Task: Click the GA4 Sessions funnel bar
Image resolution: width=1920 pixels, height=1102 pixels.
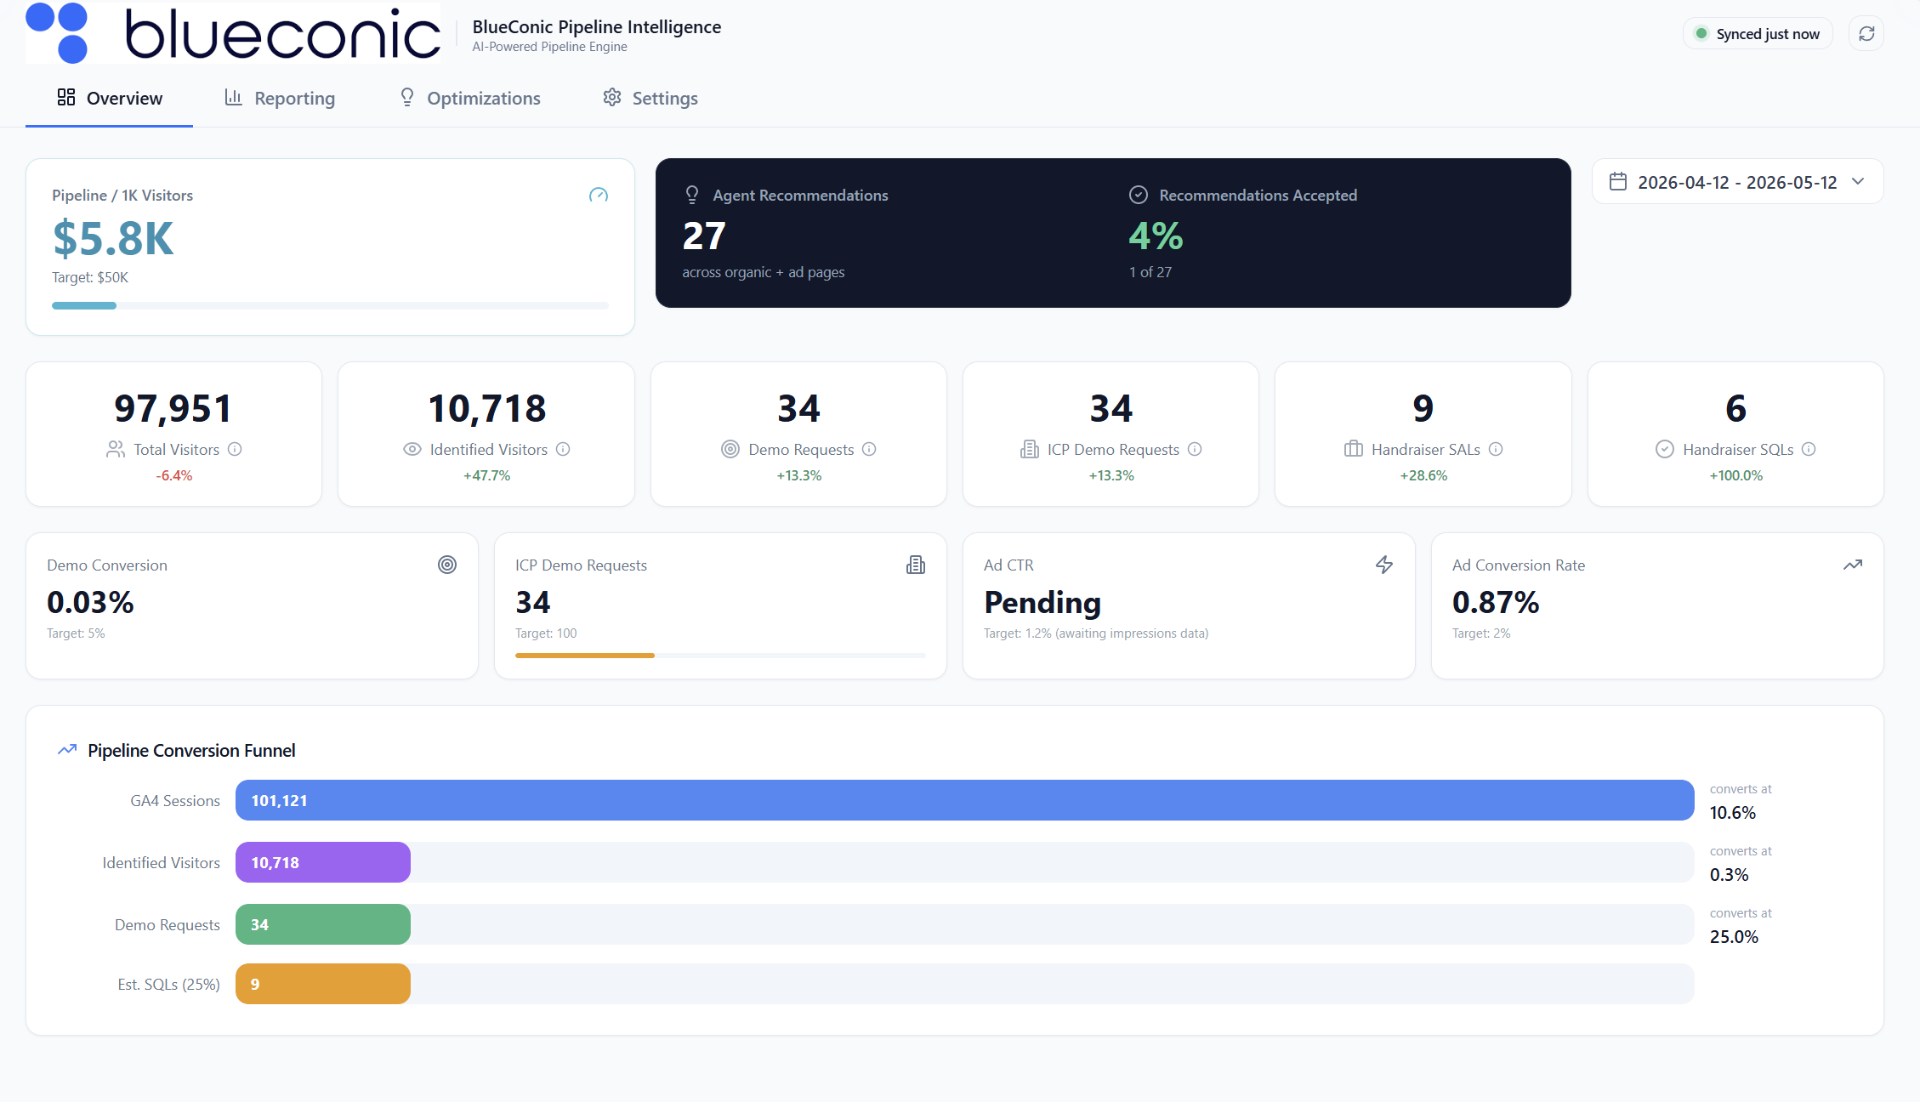Action: 964,800
